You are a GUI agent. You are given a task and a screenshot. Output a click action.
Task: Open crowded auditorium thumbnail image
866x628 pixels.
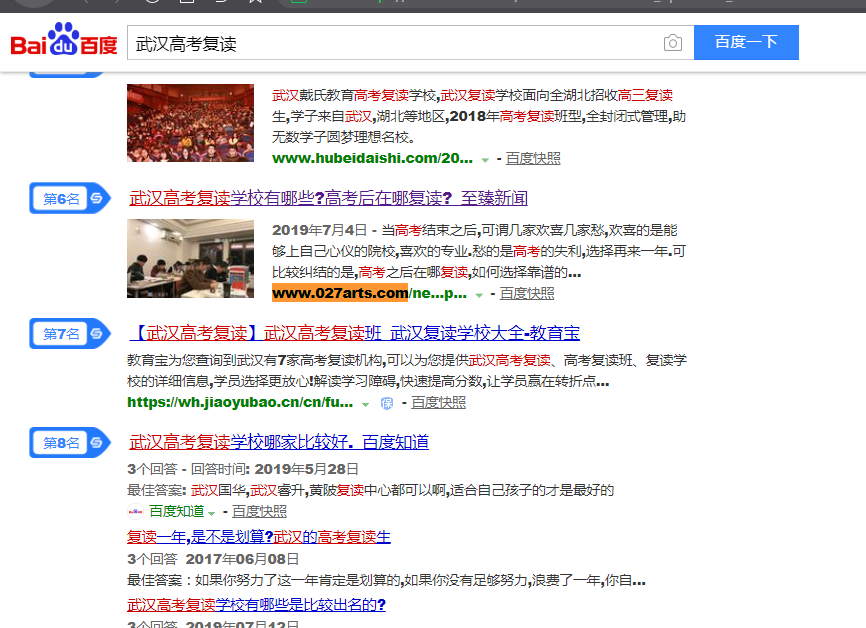click(x=191, y=123)
